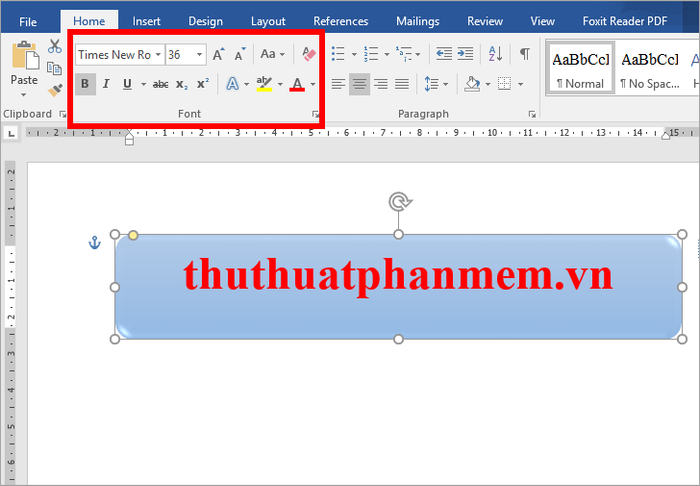Screen dimensions: 700x486
Task: Insert a numbered list
Action: click(371, 54)
